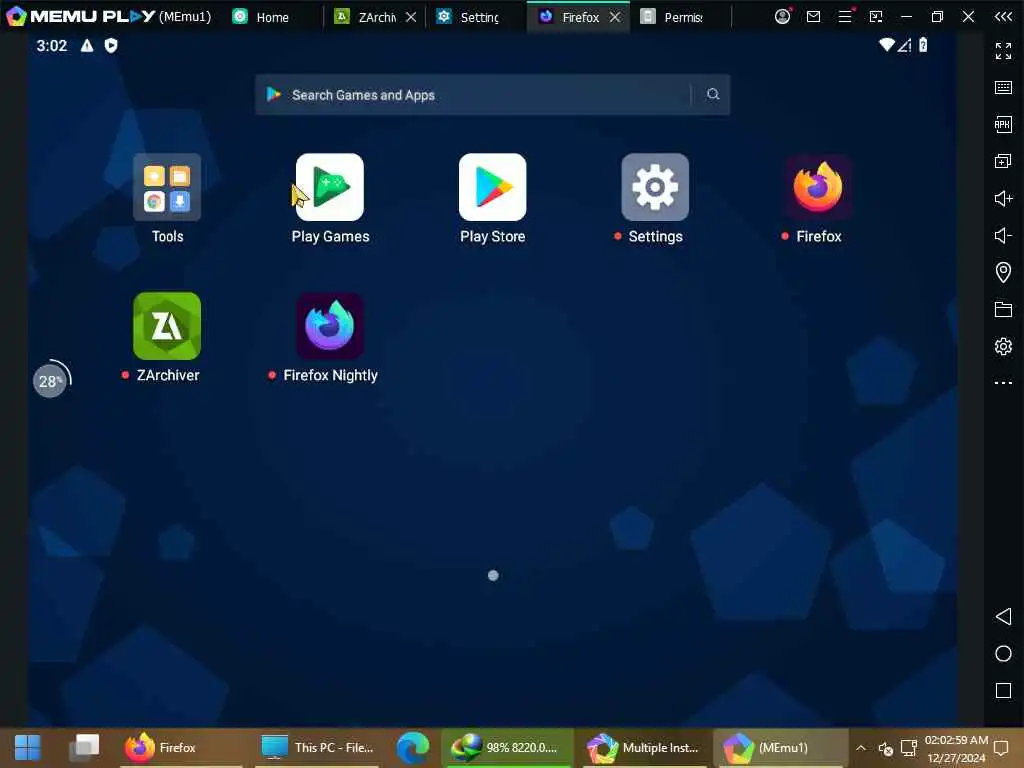Click the warning triangle in the status bar
The width and height of the screenshot is (1024, 768).
point(87,45)
